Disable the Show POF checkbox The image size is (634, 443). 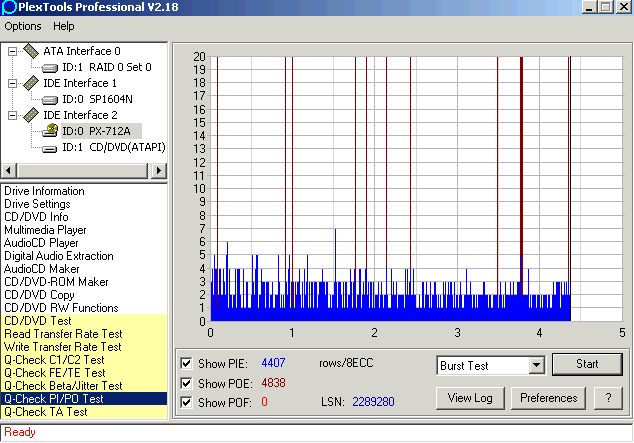tap(186, 402)
